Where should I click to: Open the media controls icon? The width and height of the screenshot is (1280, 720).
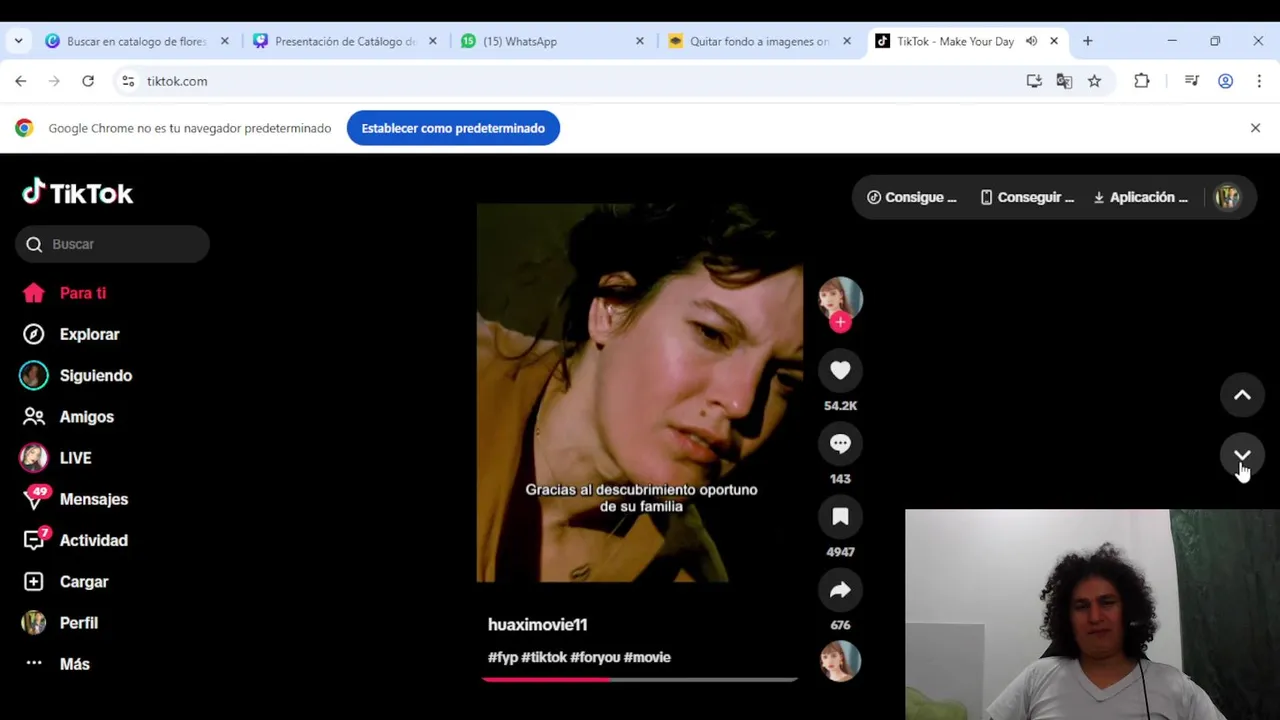(1191, 81)
